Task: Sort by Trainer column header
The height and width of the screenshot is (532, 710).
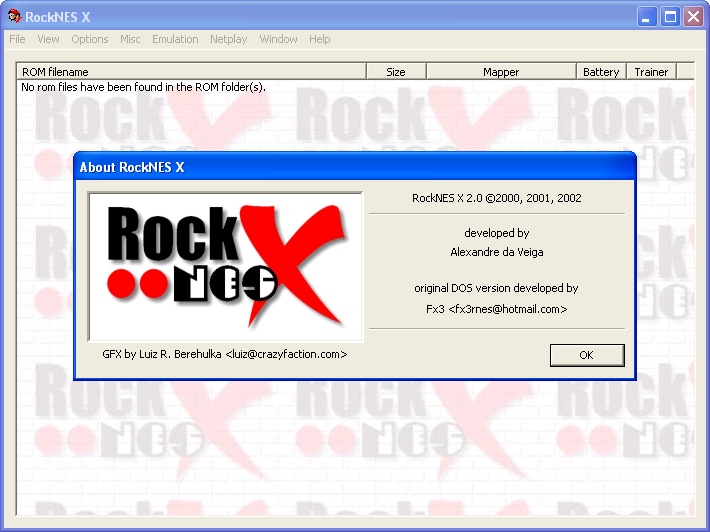Action: (x=651, y=72)
